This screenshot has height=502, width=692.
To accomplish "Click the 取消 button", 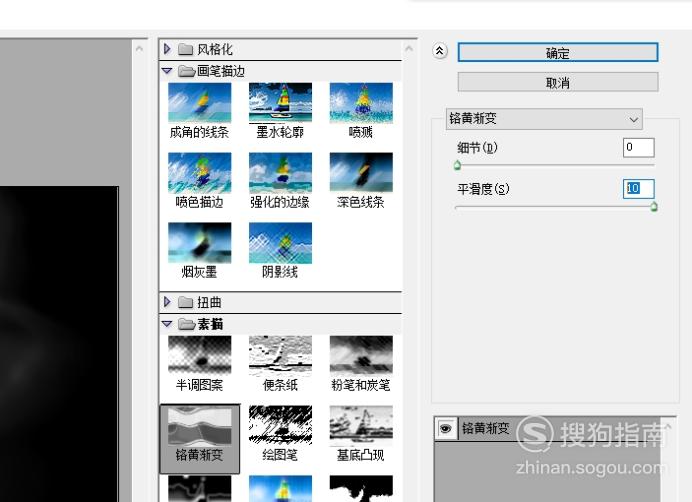I will 558,82.
